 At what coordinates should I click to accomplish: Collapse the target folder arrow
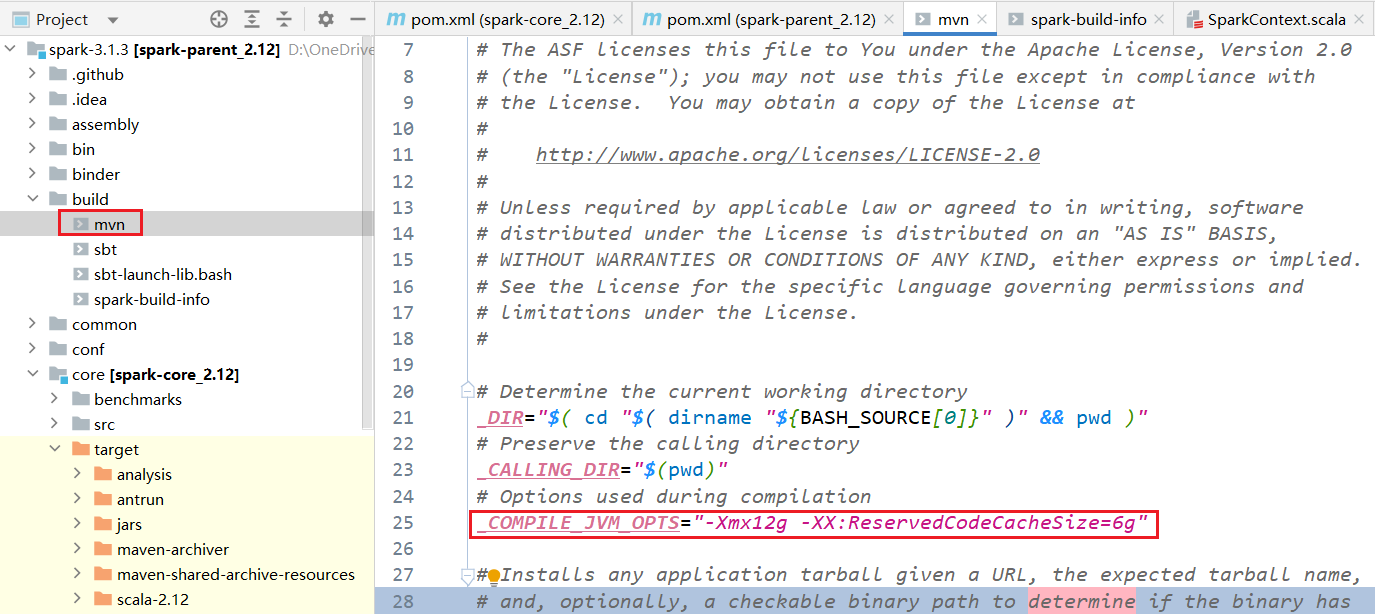[55, 449]
